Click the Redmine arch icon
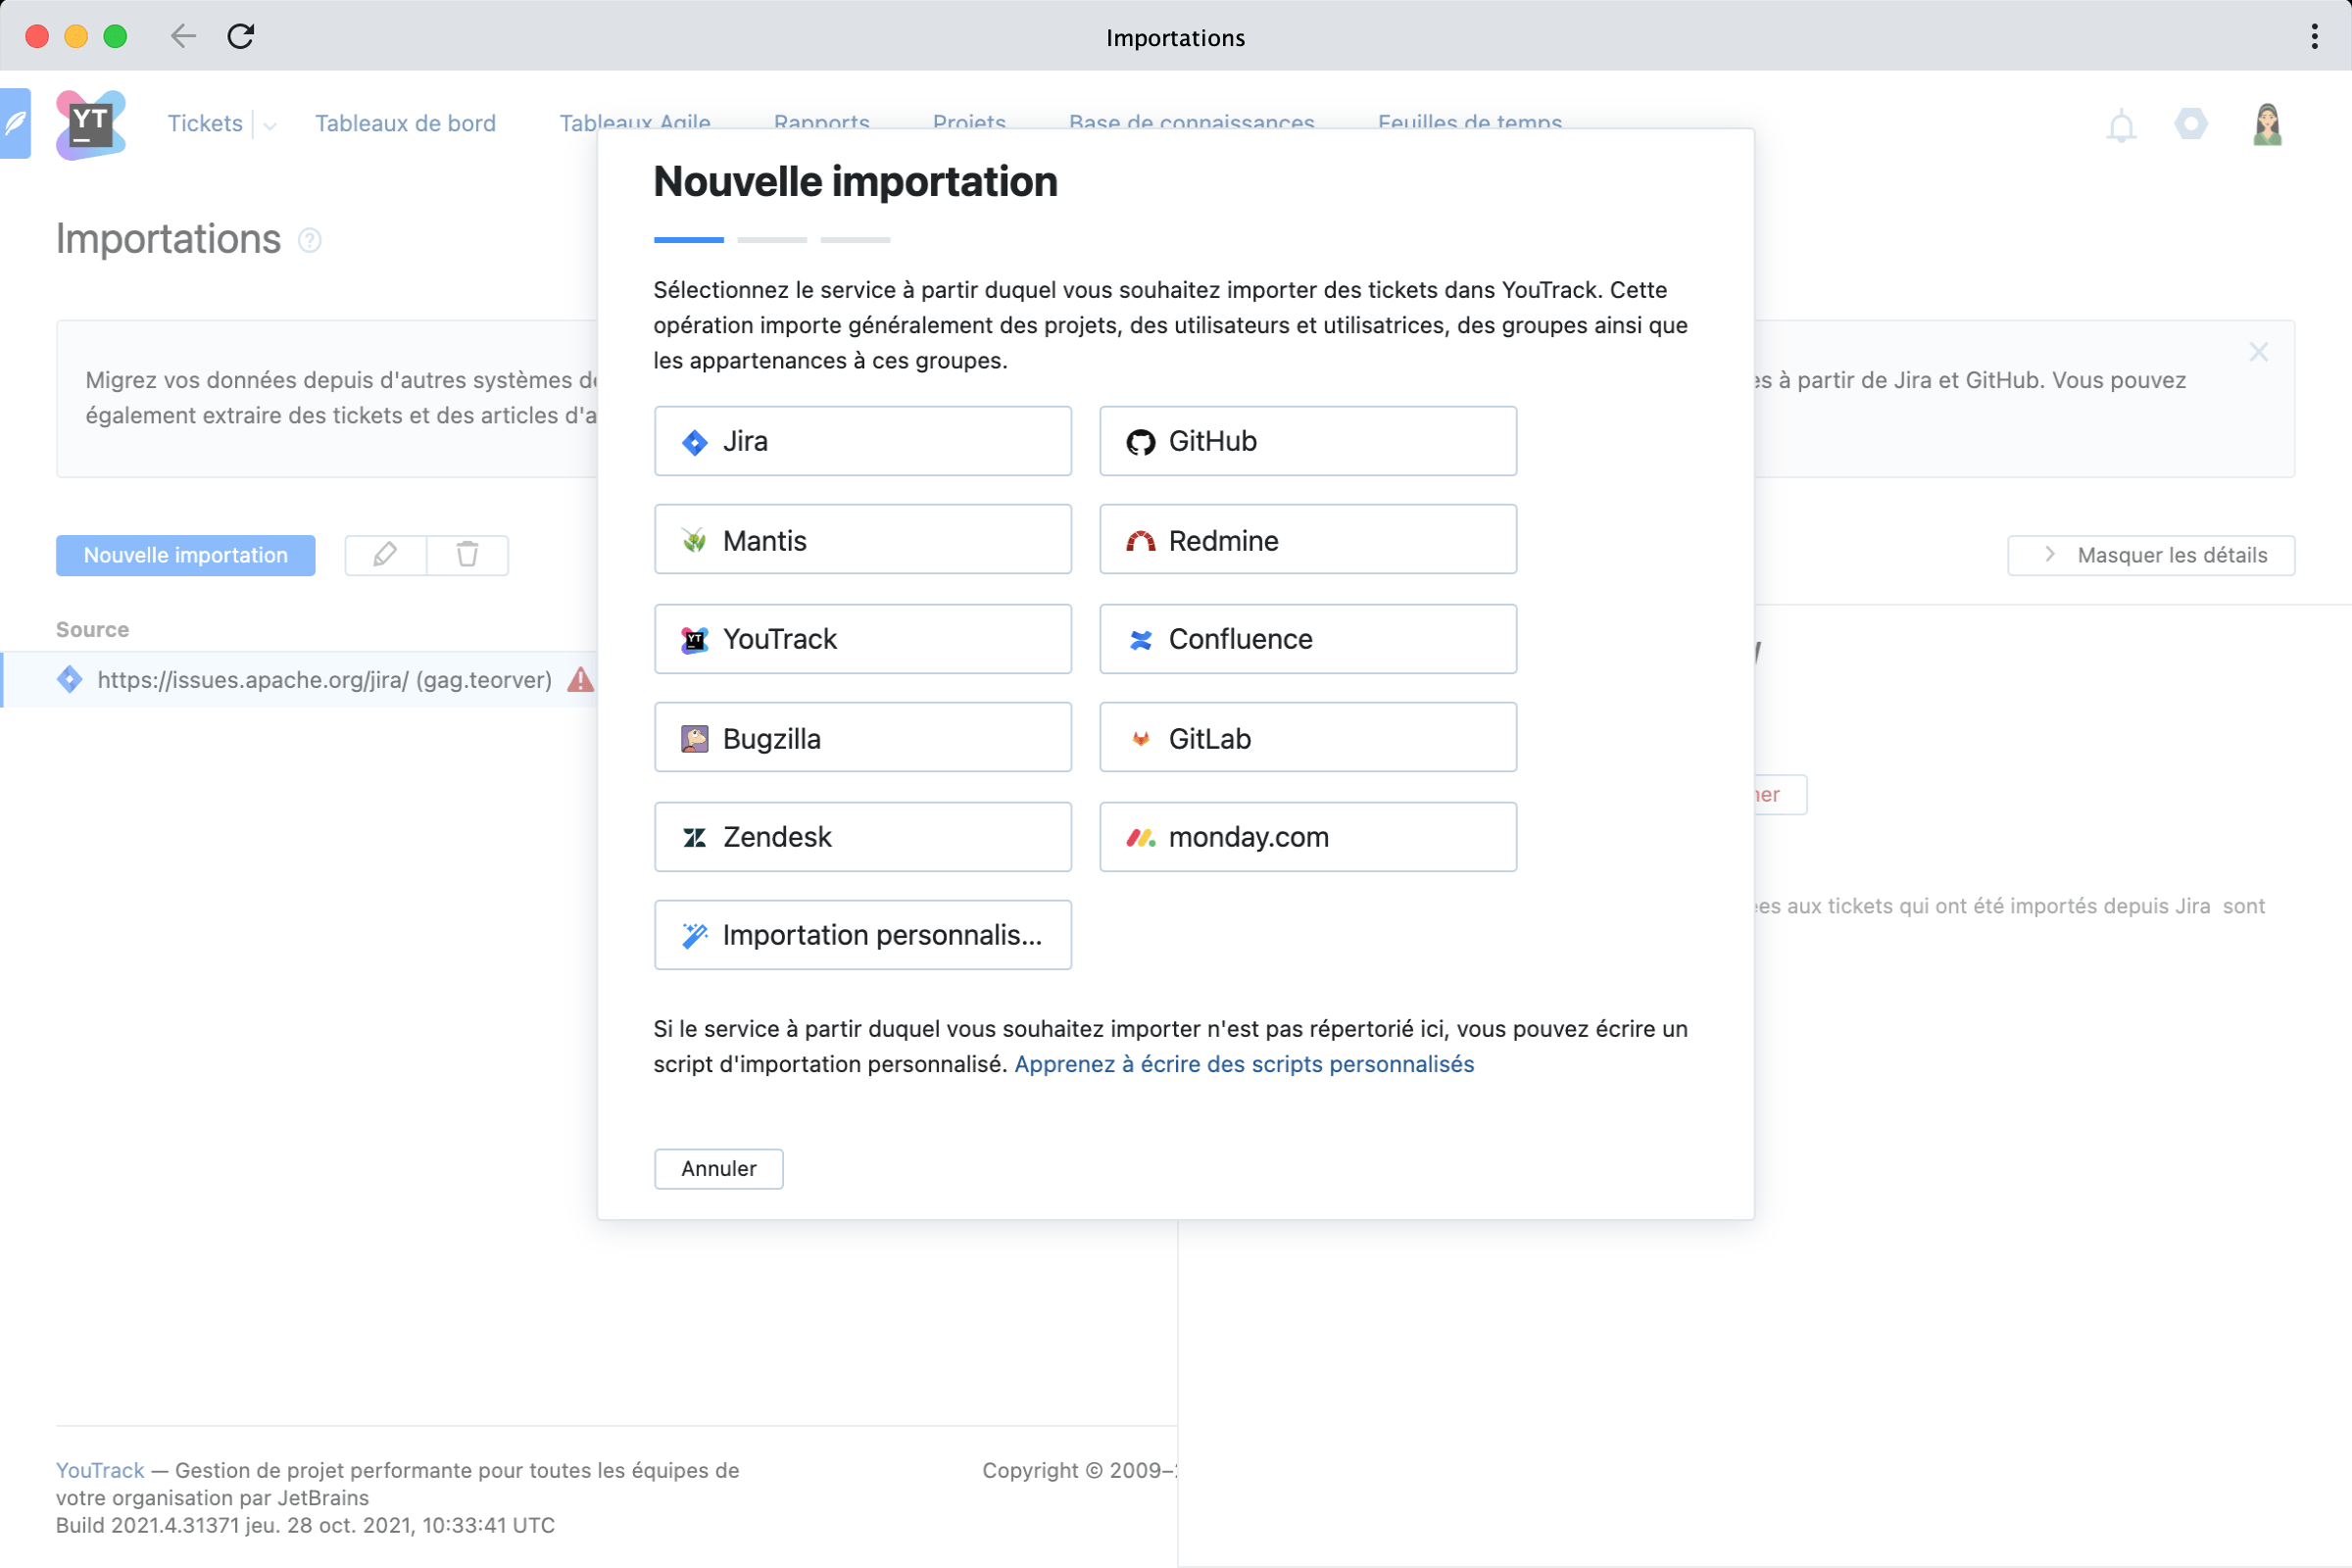 (x=1140, y=541)
